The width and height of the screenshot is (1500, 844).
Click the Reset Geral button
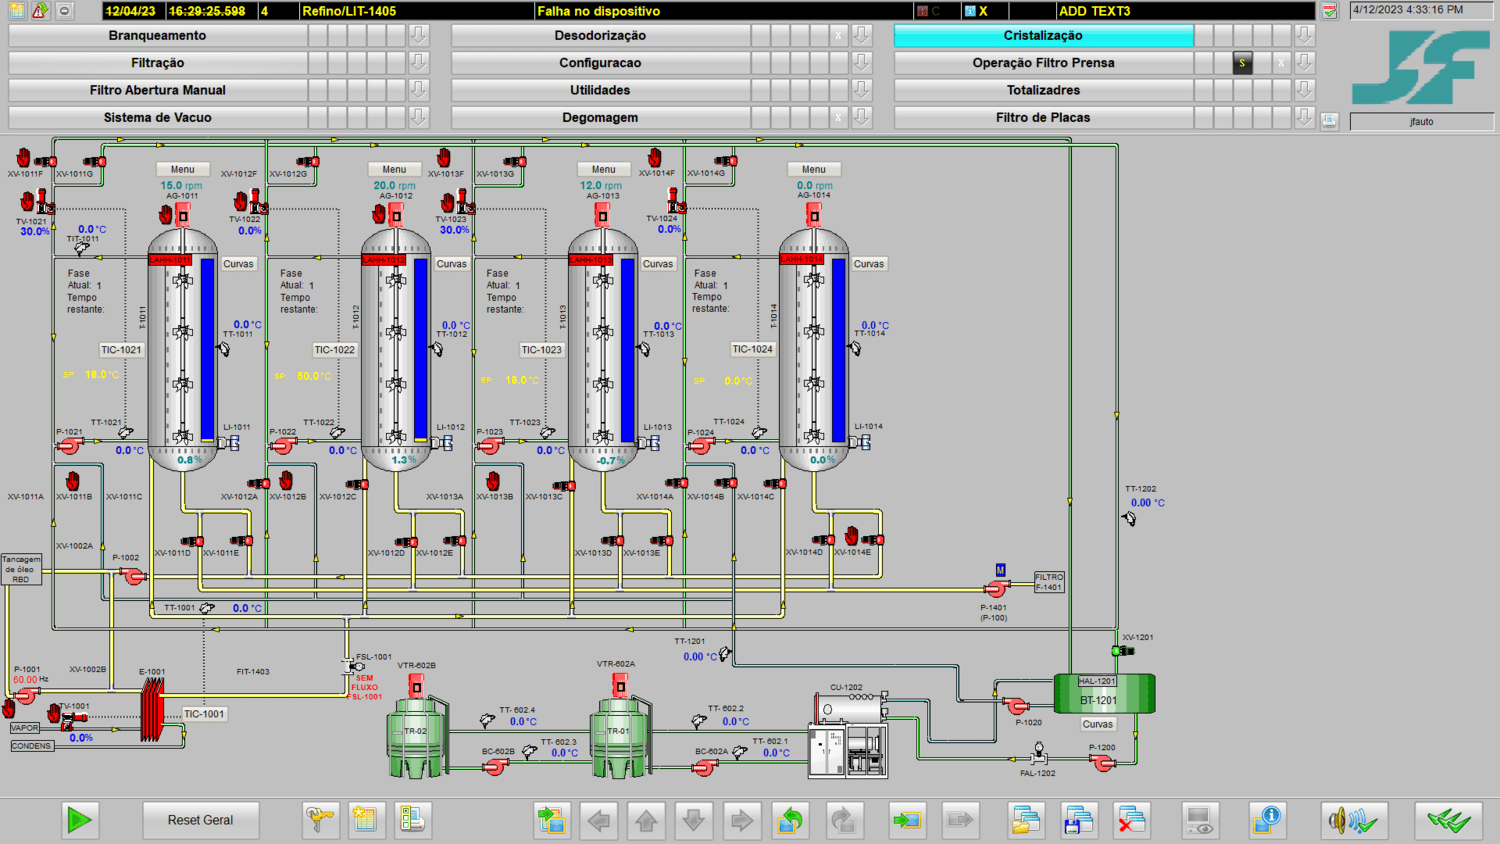tap(200, 820)
